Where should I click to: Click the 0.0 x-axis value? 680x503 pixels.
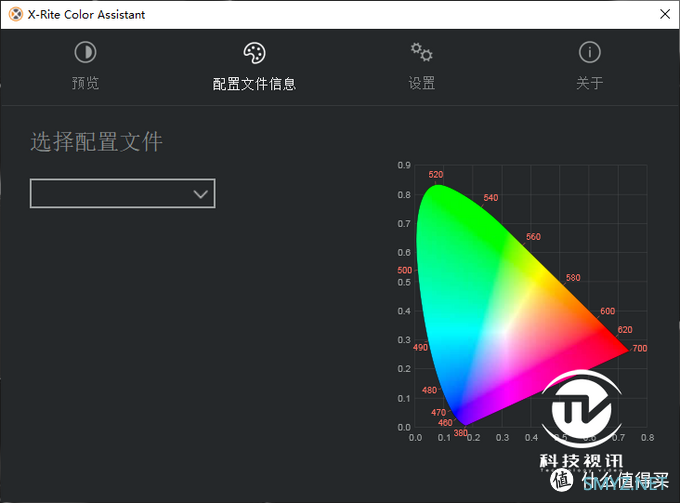pyautogui.click(x=415, y=438)
